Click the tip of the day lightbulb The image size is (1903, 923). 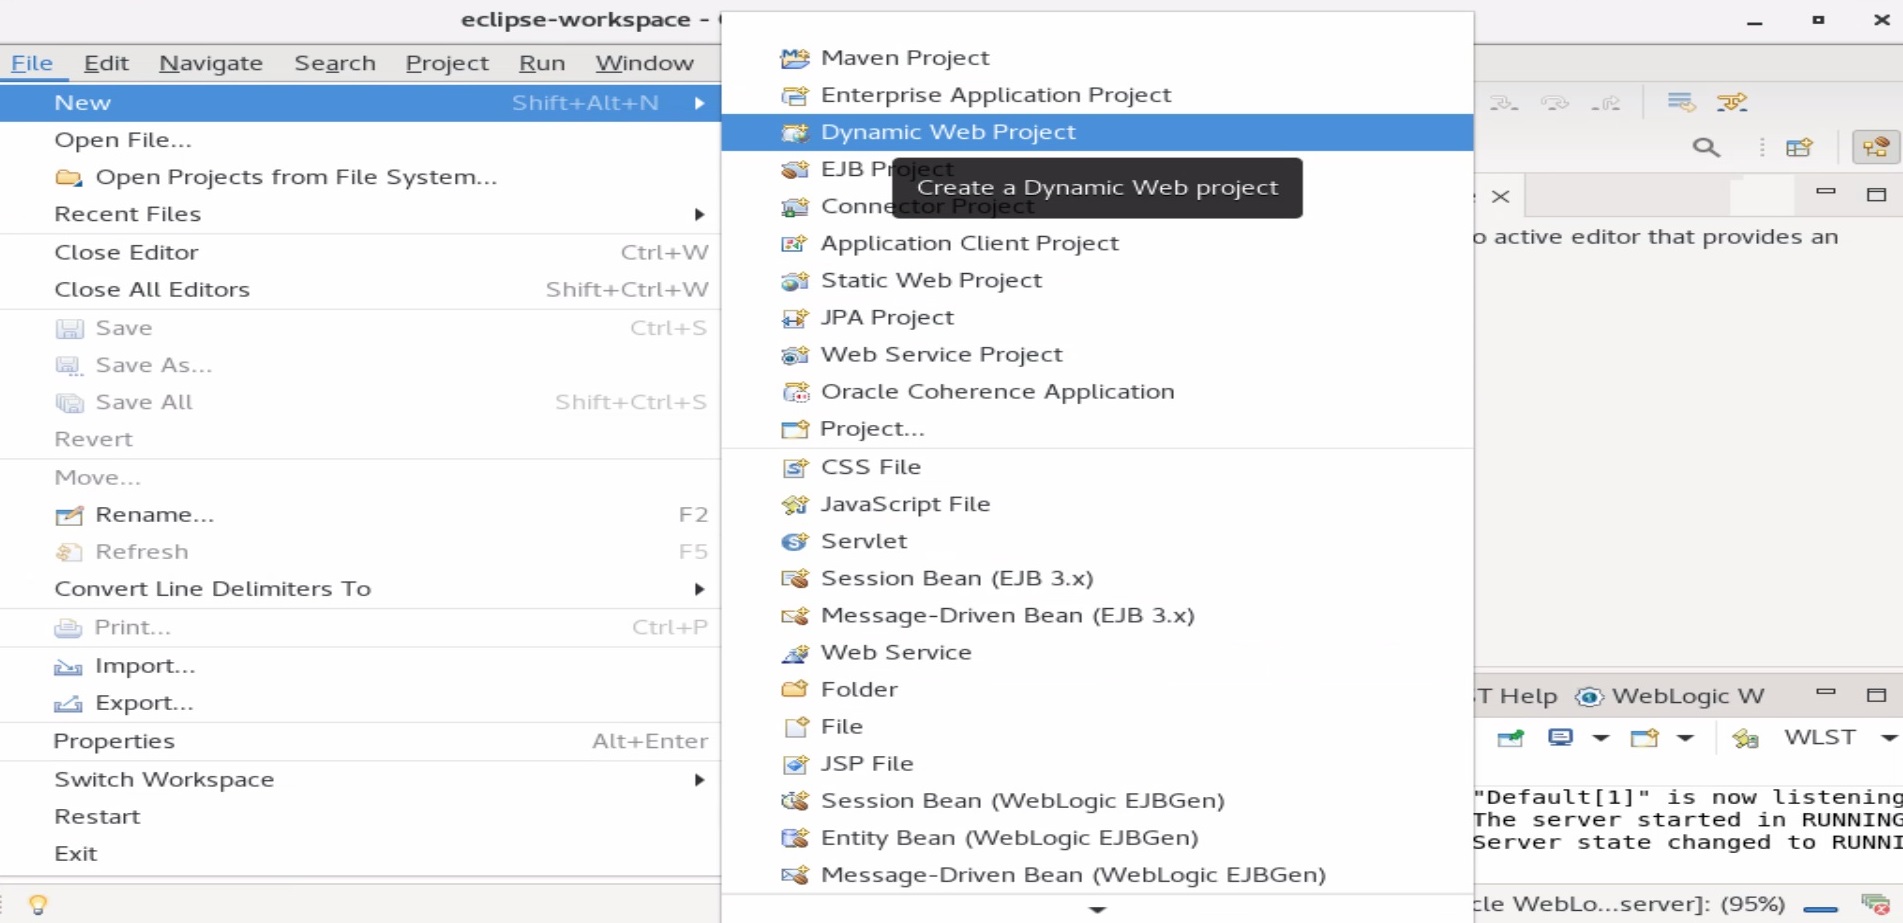point(38,904)
